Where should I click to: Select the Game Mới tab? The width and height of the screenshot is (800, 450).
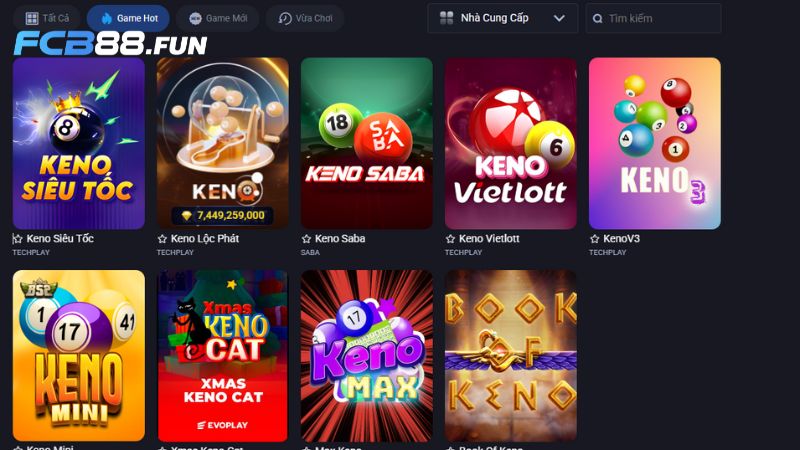[217, 18]
